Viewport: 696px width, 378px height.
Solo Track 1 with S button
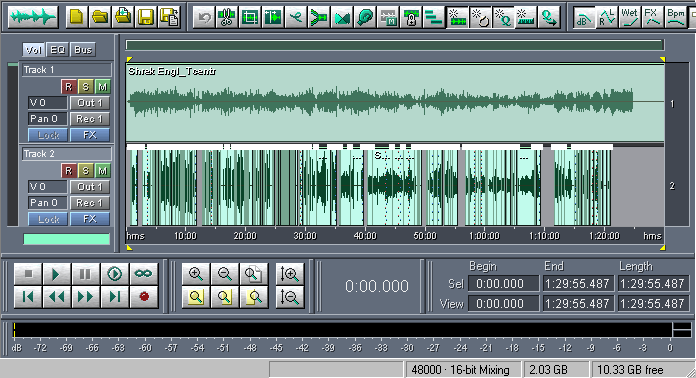86,87
